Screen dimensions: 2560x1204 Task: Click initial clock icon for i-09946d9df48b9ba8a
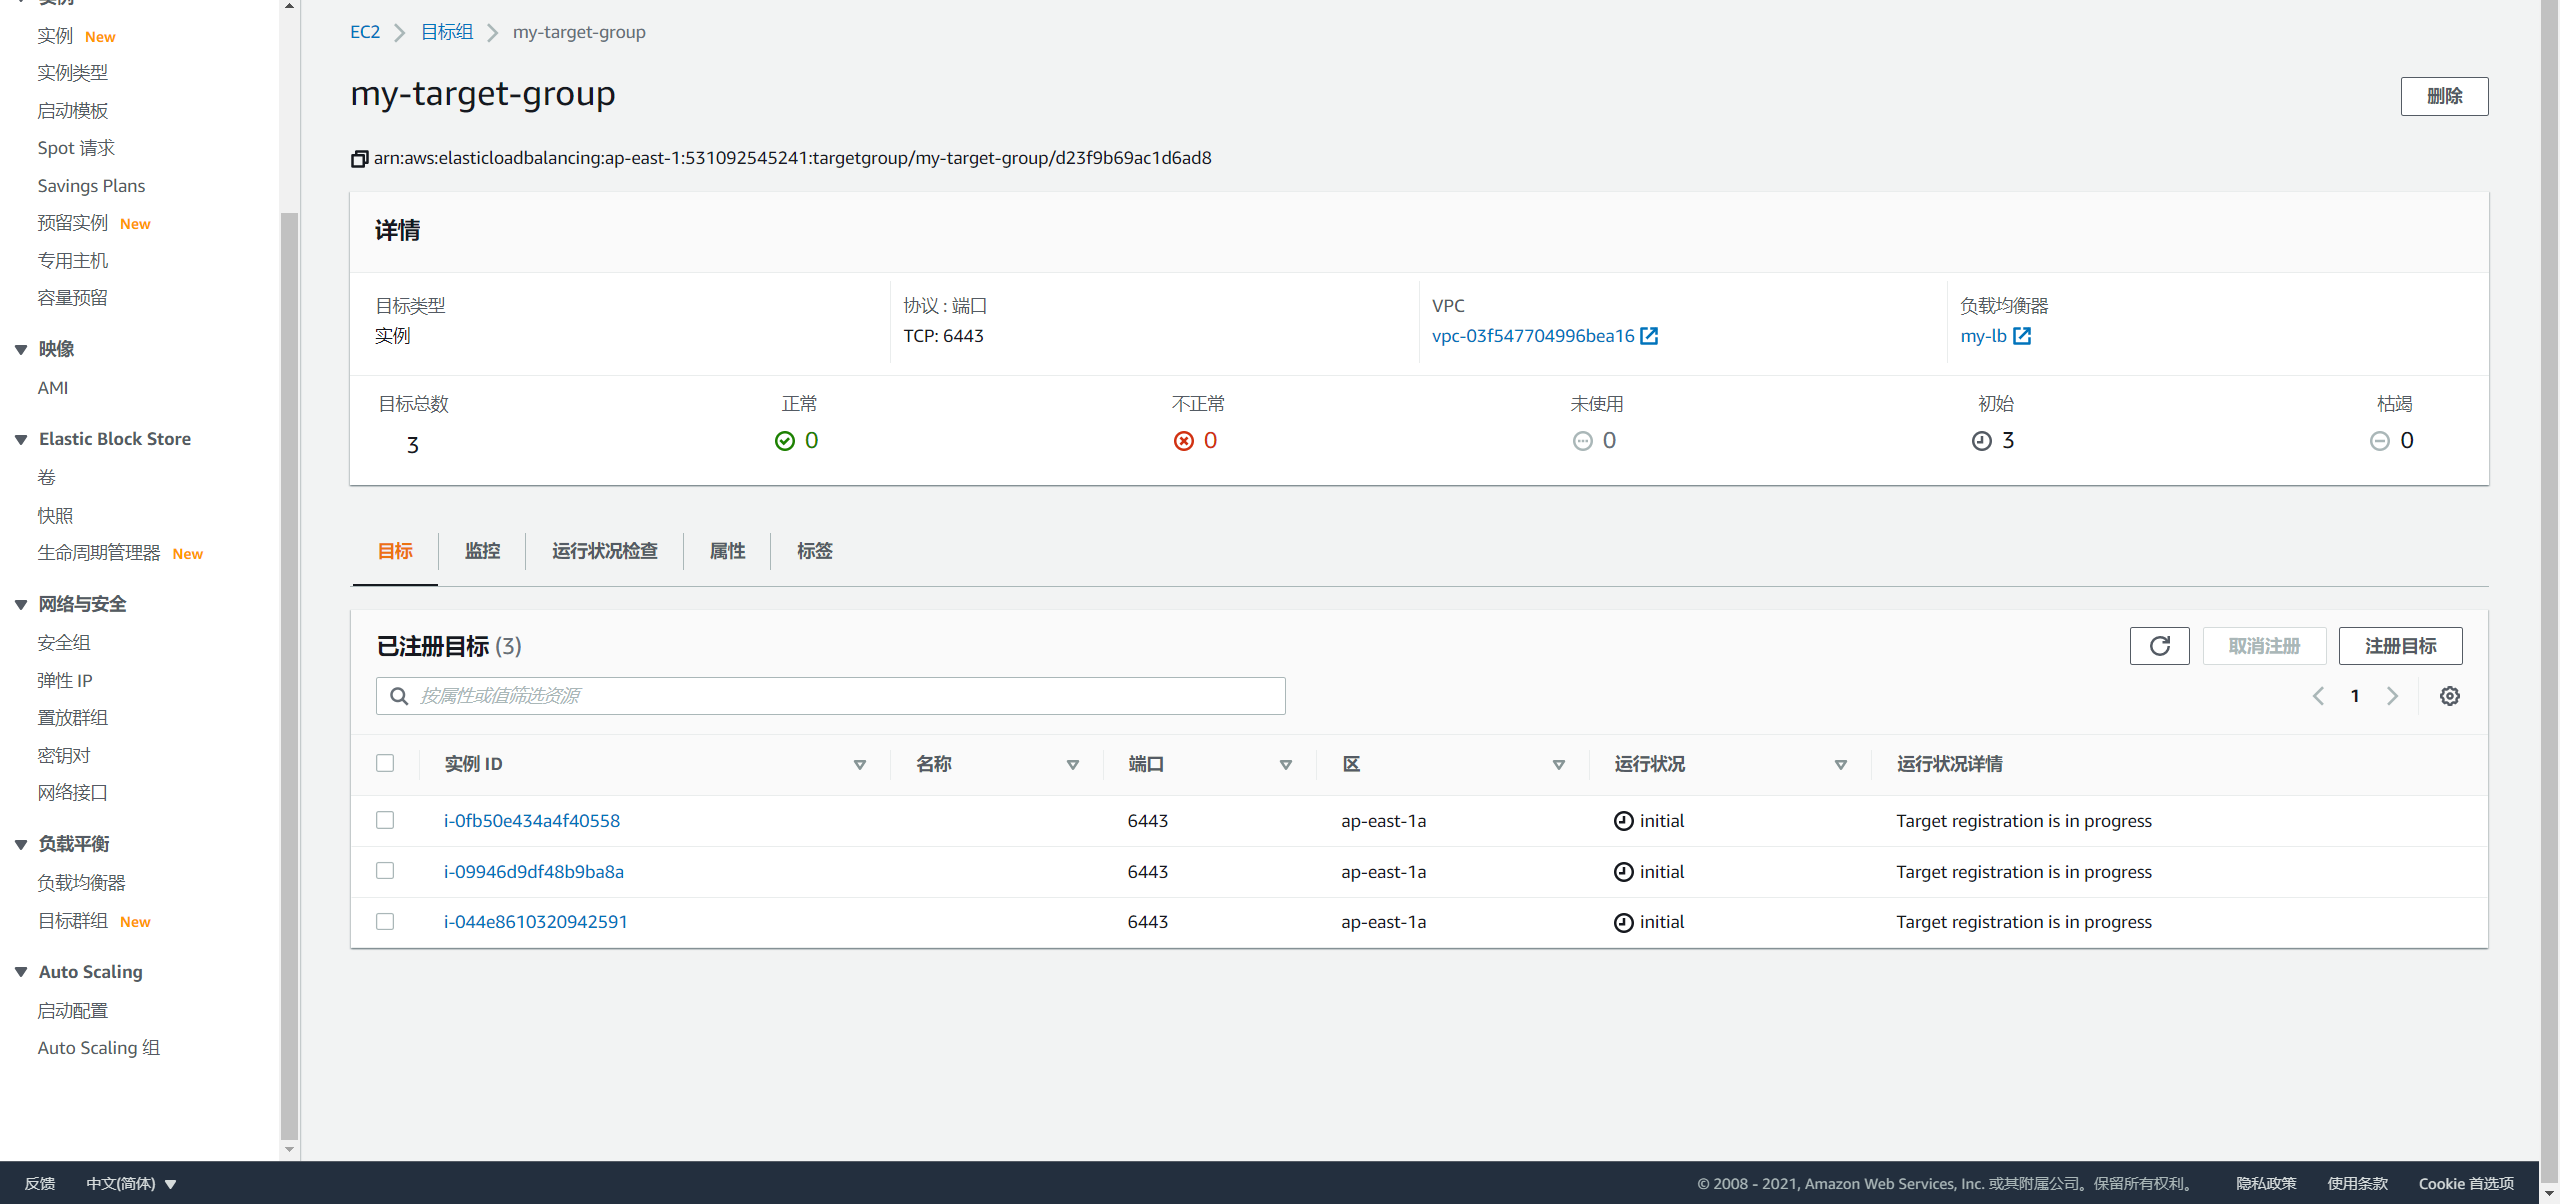click(1624, 872)
